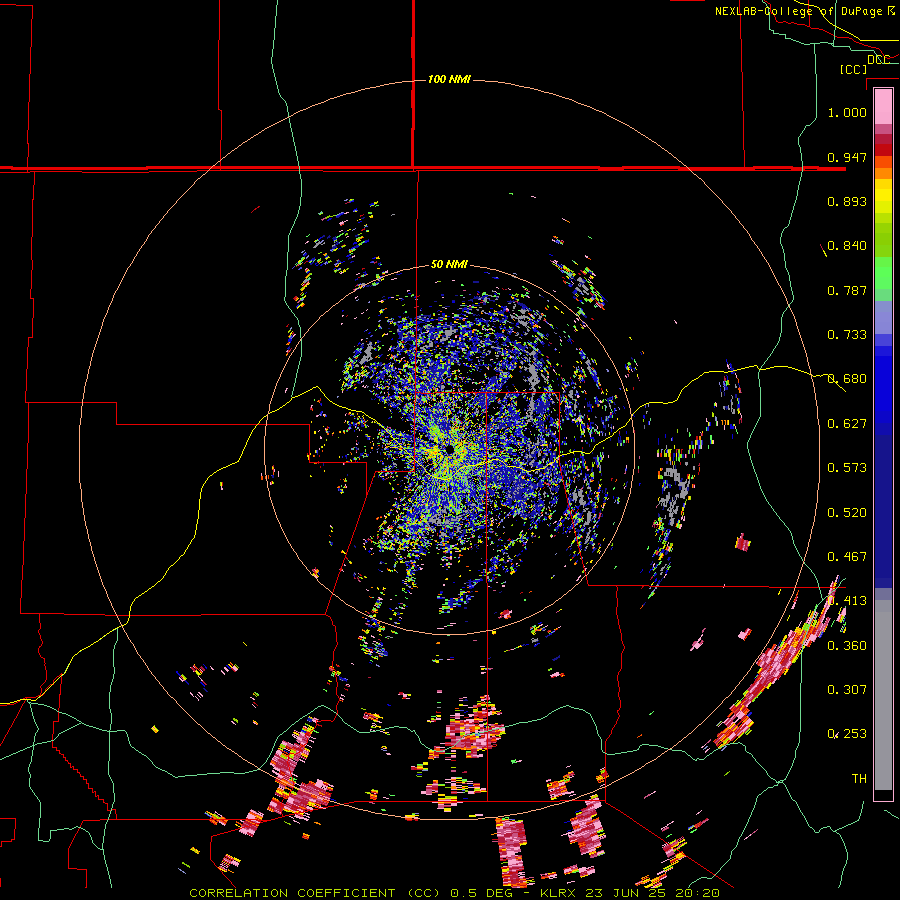Screen dimensions: 900x900
Task: Click the radar site center black dot
Action: point(448,449)
